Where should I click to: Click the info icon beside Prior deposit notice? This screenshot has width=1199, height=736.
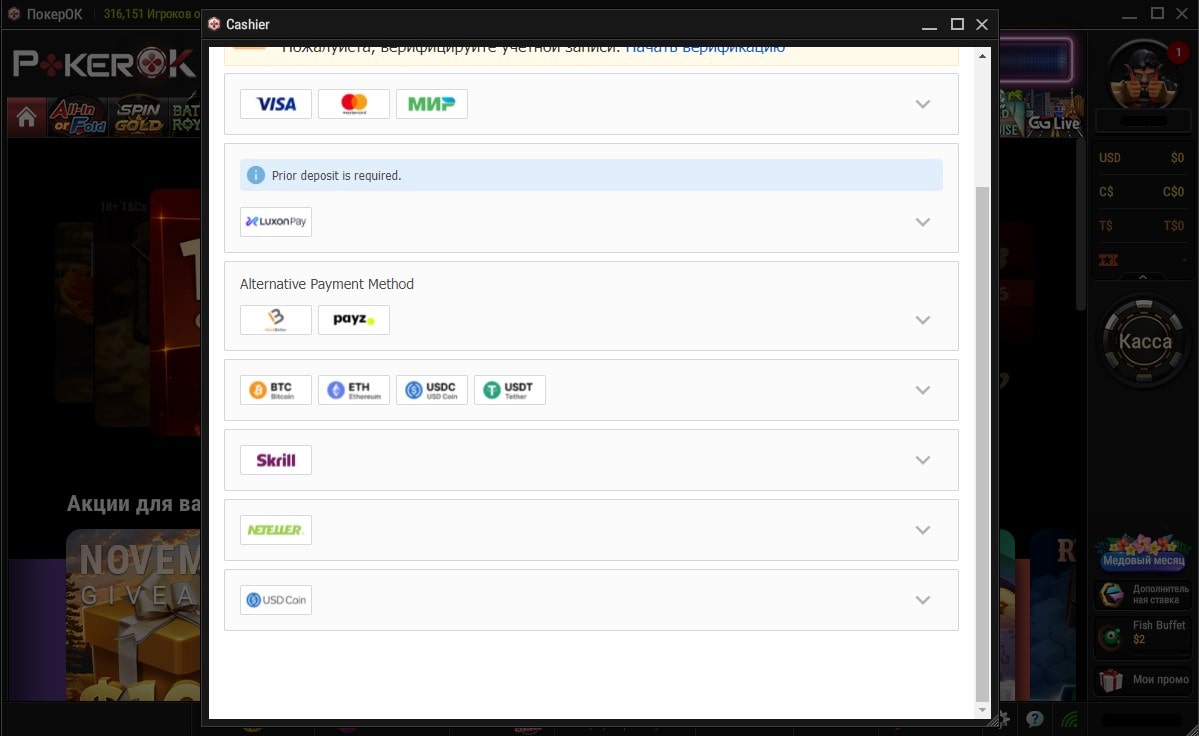point(255,175)
